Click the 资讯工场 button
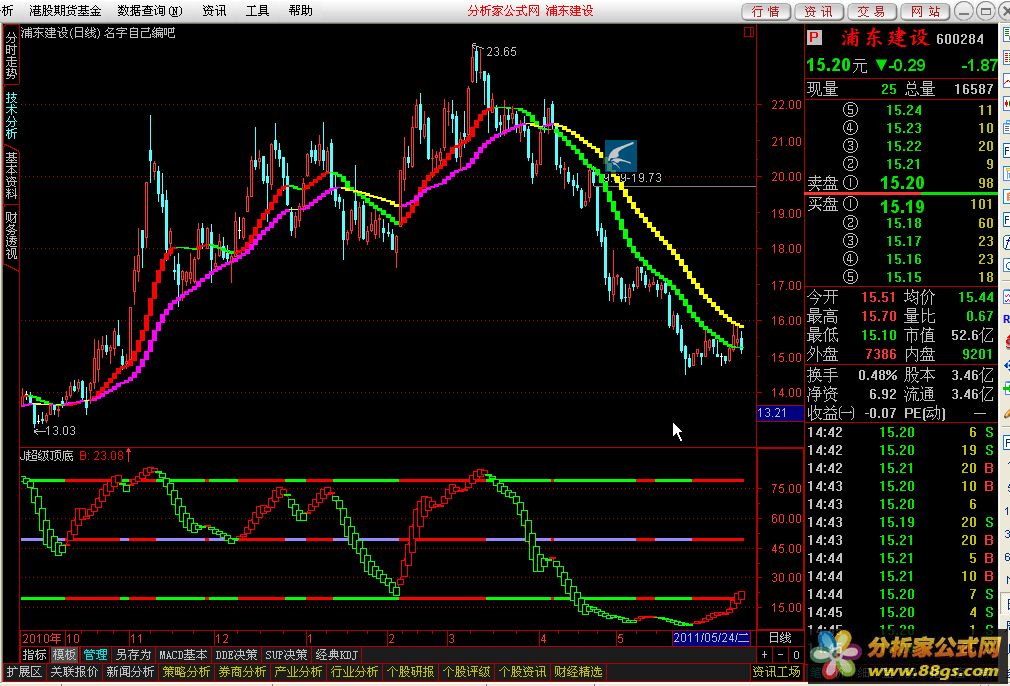Screen dimensions: 1010x686 click(x=776, y=672)
